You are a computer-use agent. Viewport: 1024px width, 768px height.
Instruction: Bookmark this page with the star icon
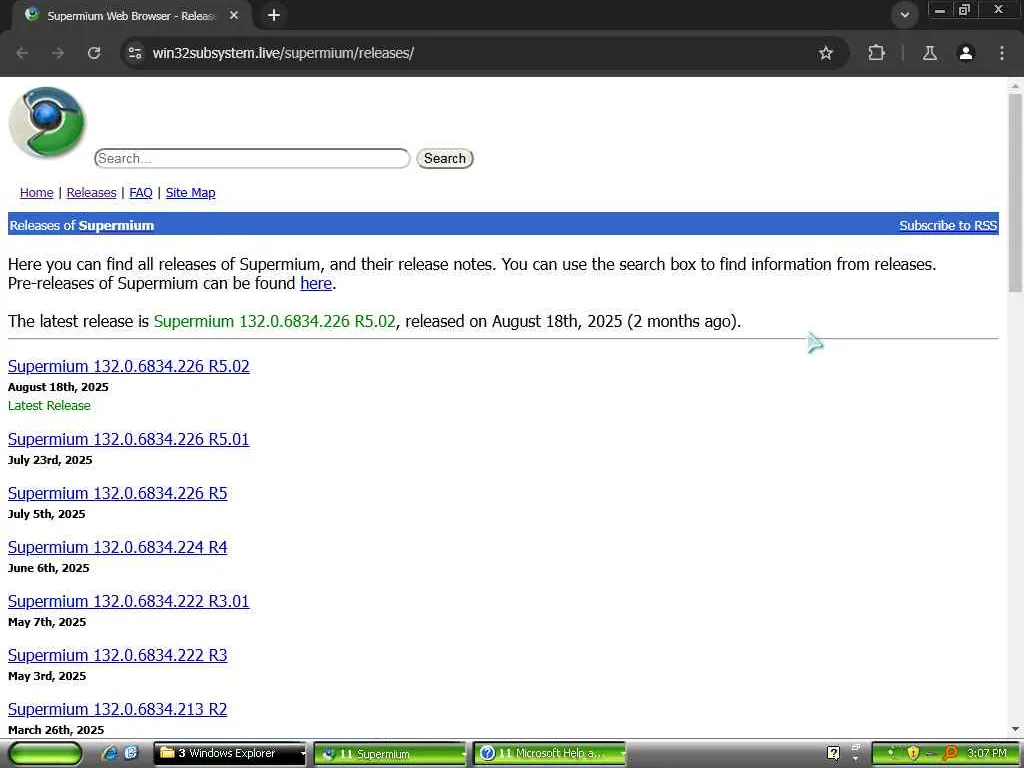pos(825,53)
